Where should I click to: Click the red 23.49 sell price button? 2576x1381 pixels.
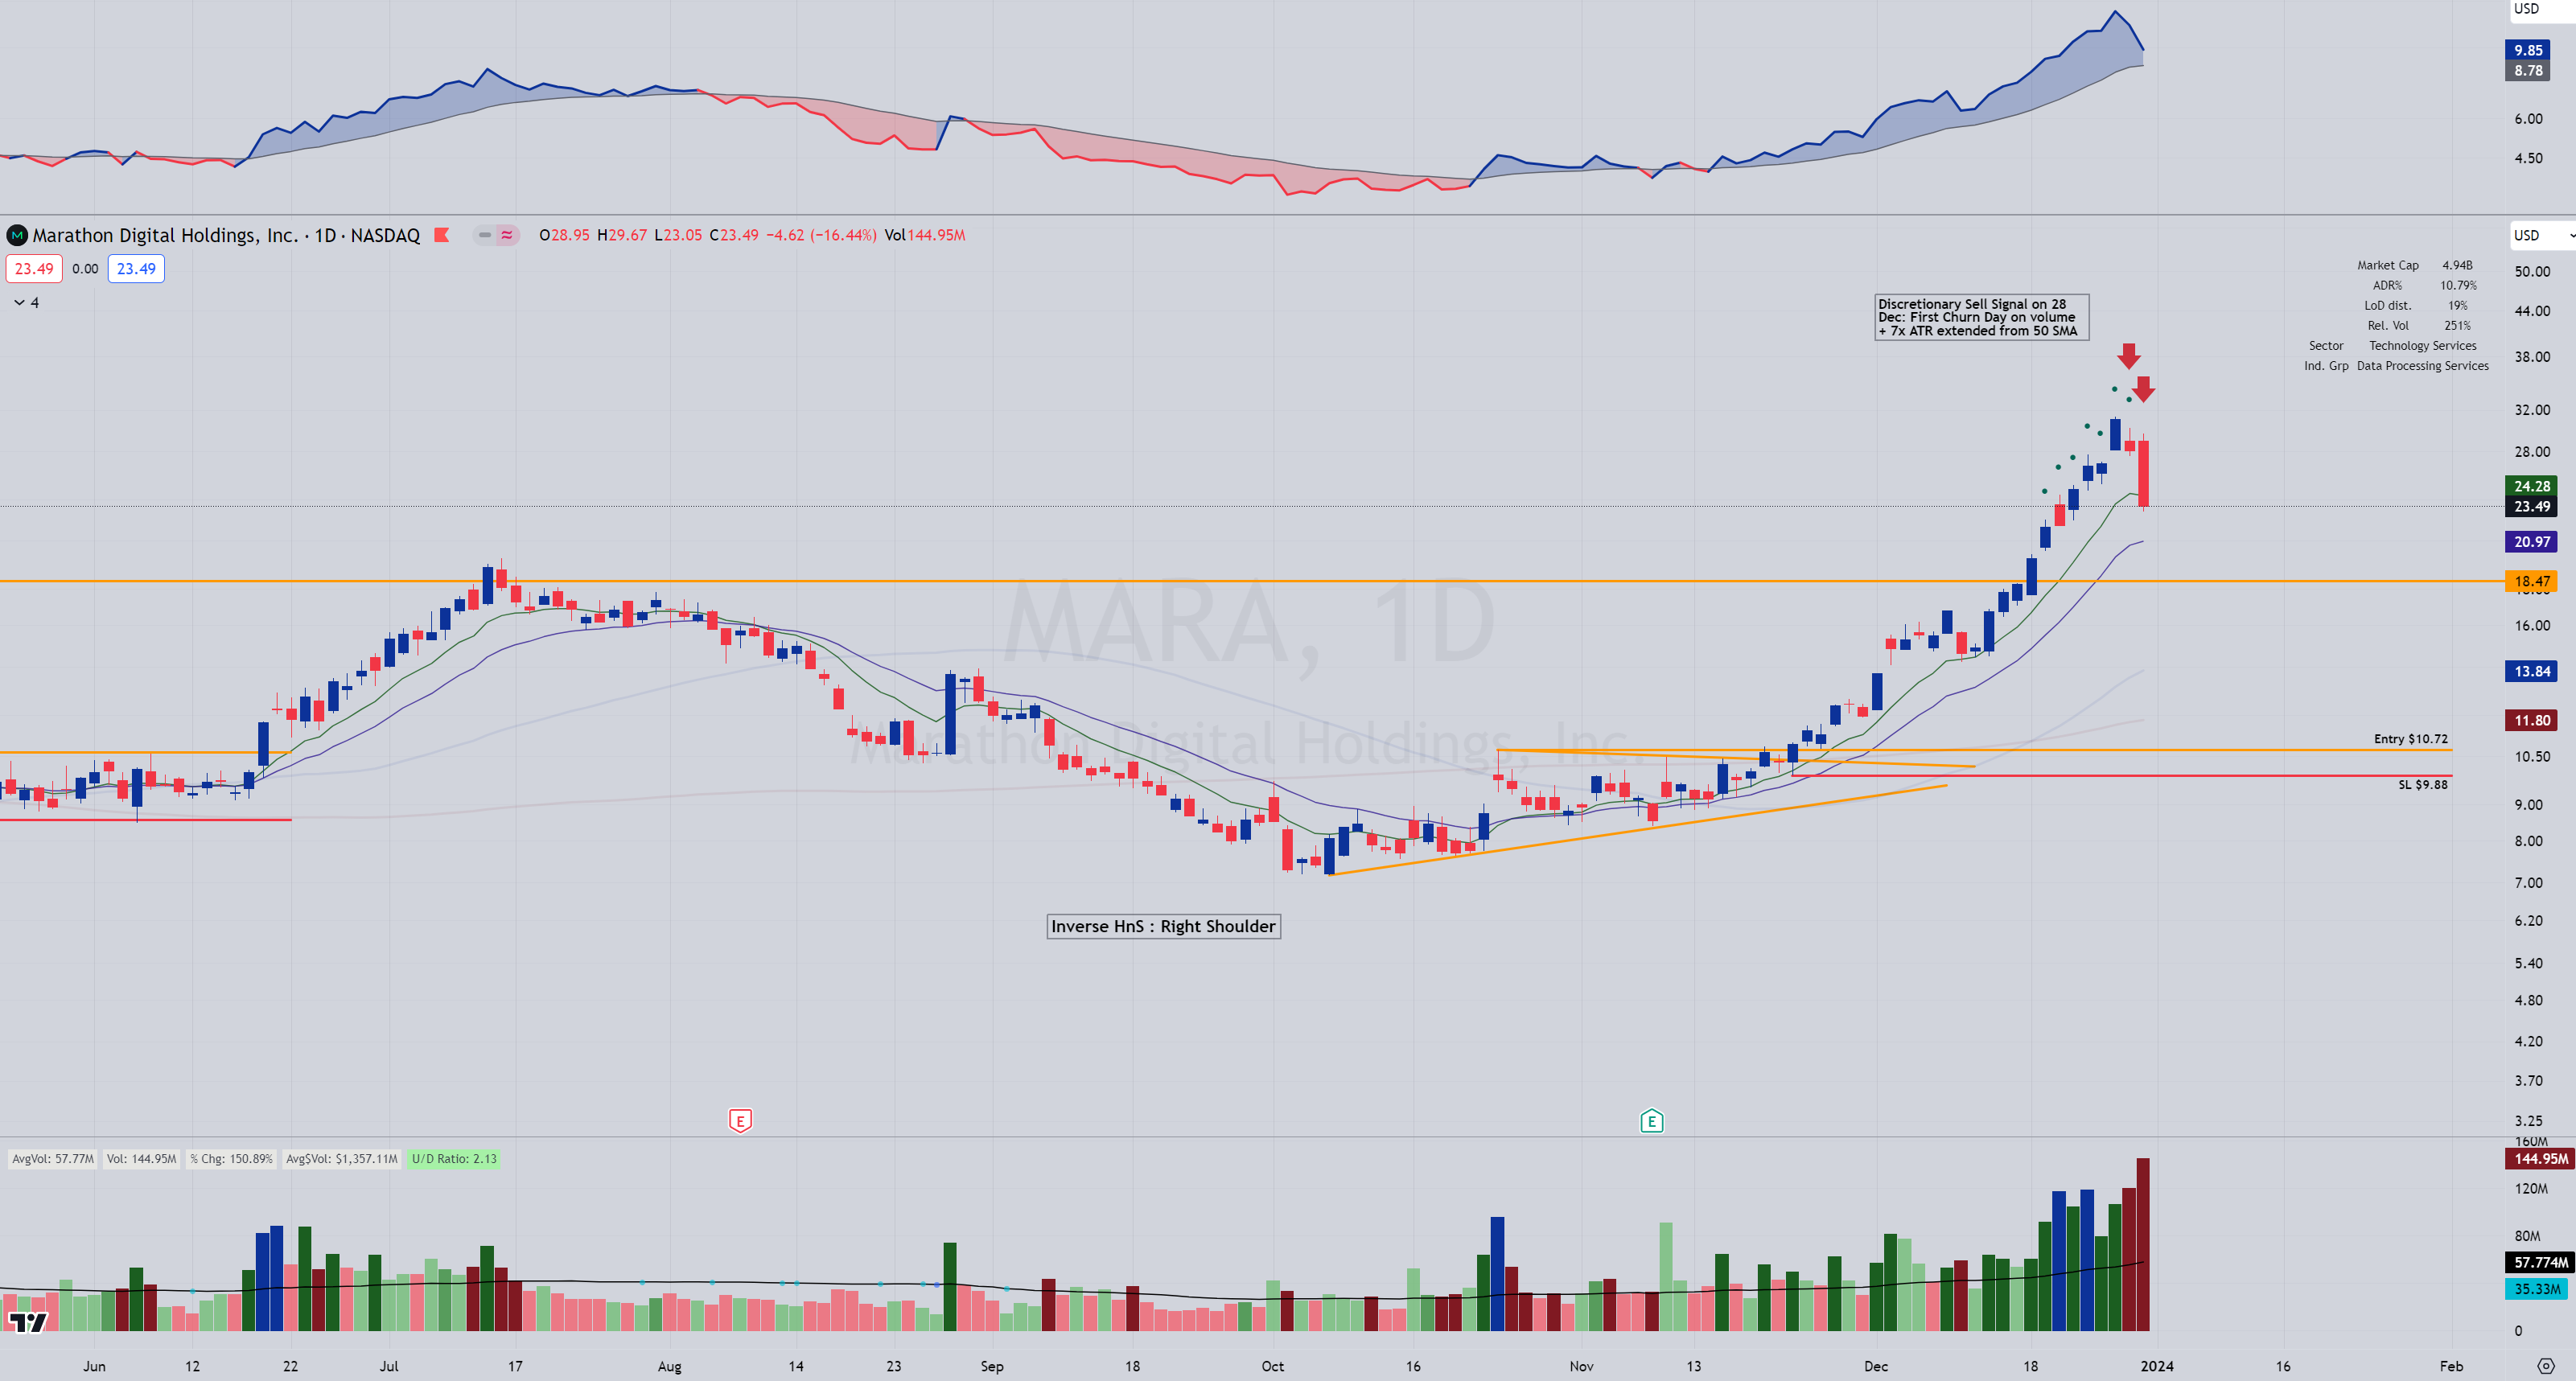coord(34,268)
